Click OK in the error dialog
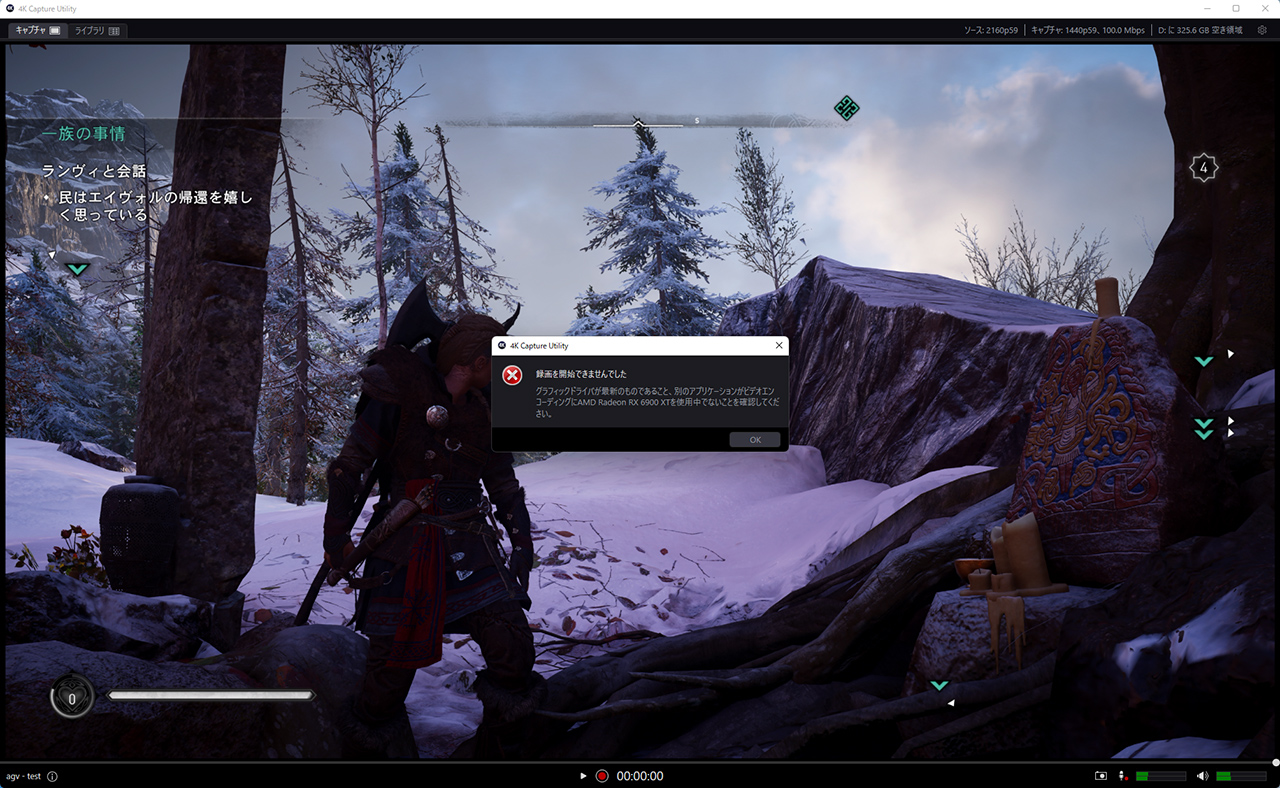 click(755, 440)
